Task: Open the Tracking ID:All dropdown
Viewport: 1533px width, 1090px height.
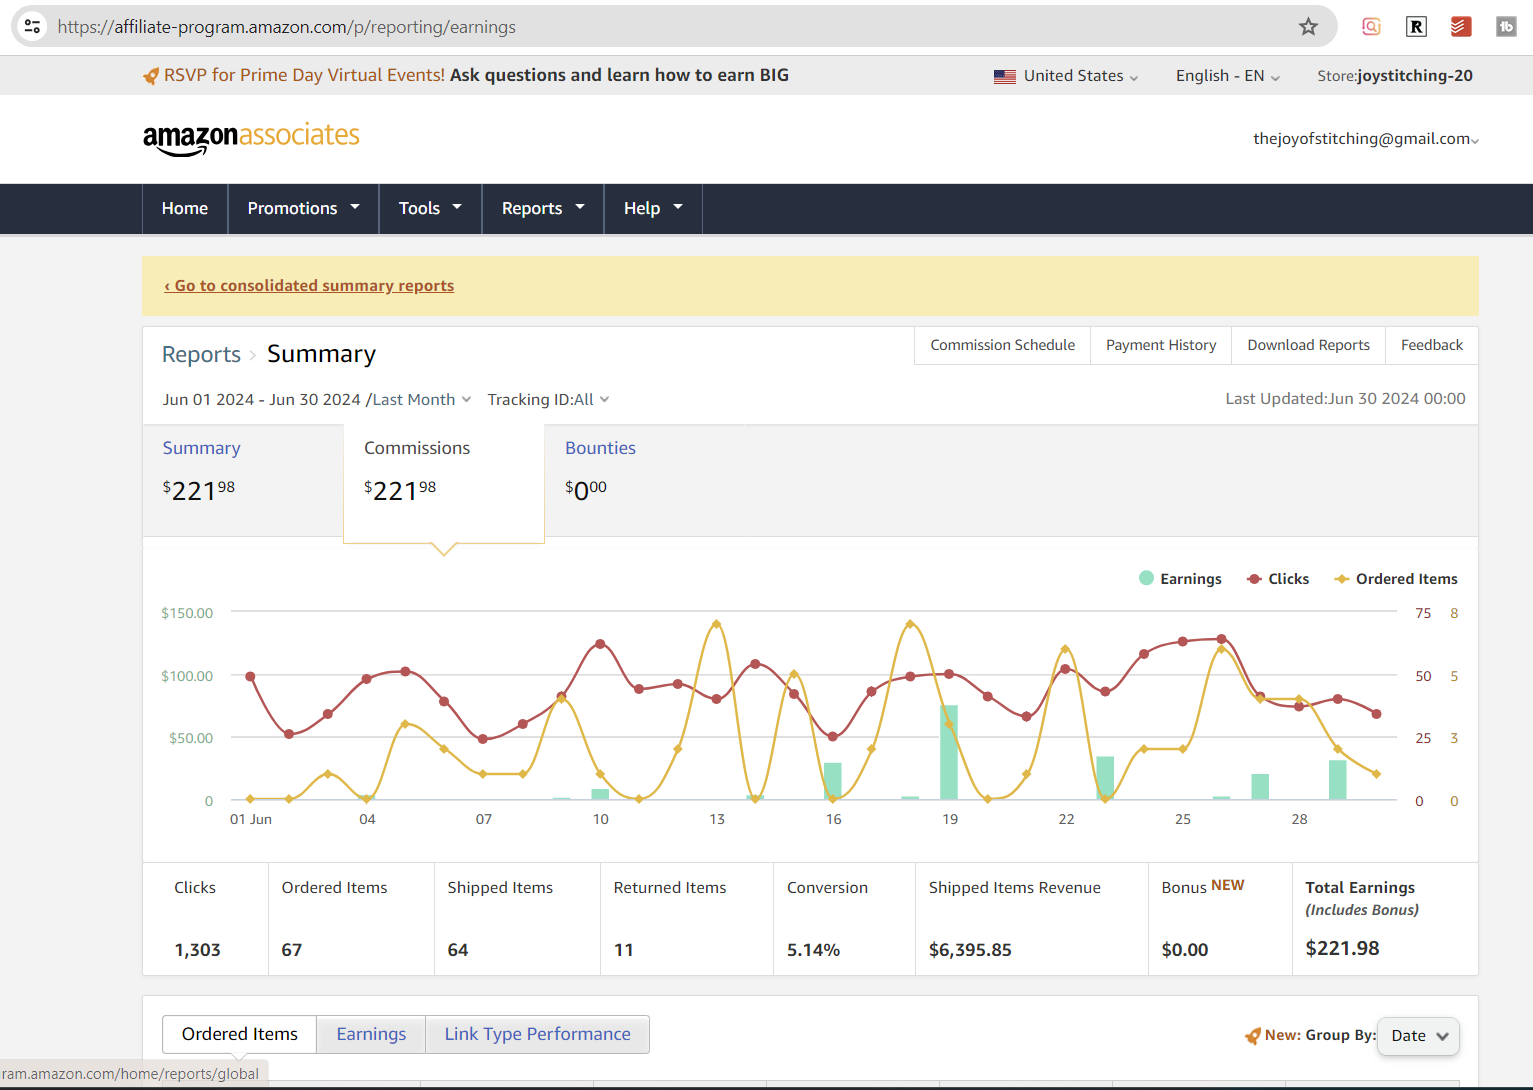Action: pos(548,400)
